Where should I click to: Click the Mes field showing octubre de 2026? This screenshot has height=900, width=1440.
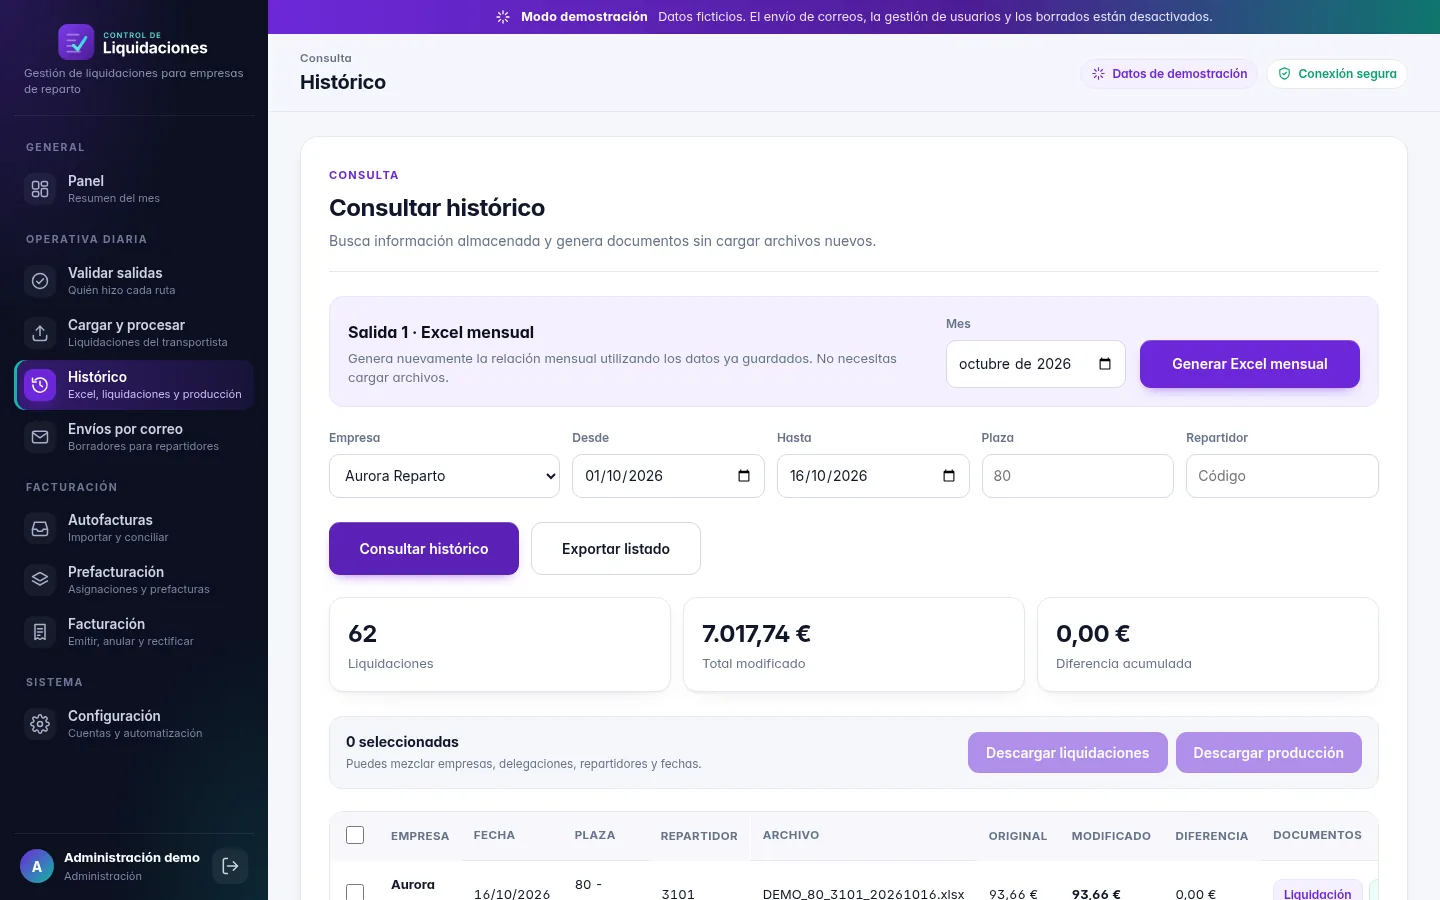(1036, 364)
